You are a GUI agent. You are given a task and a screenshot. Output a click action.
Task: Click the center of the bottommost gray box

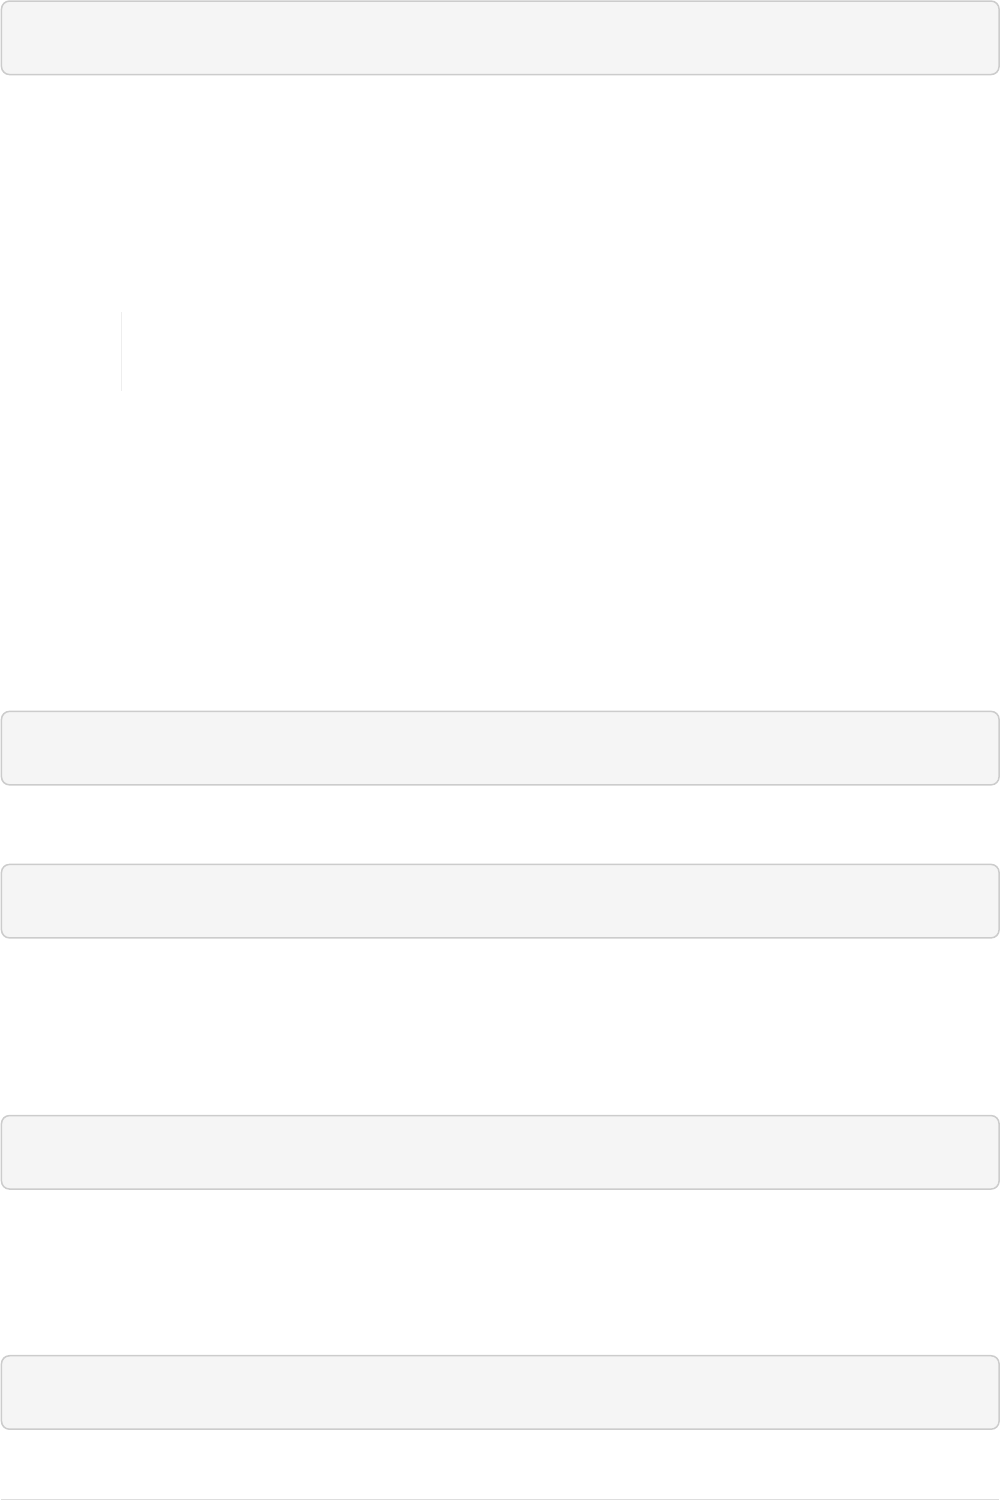[x=500, y=1392]
